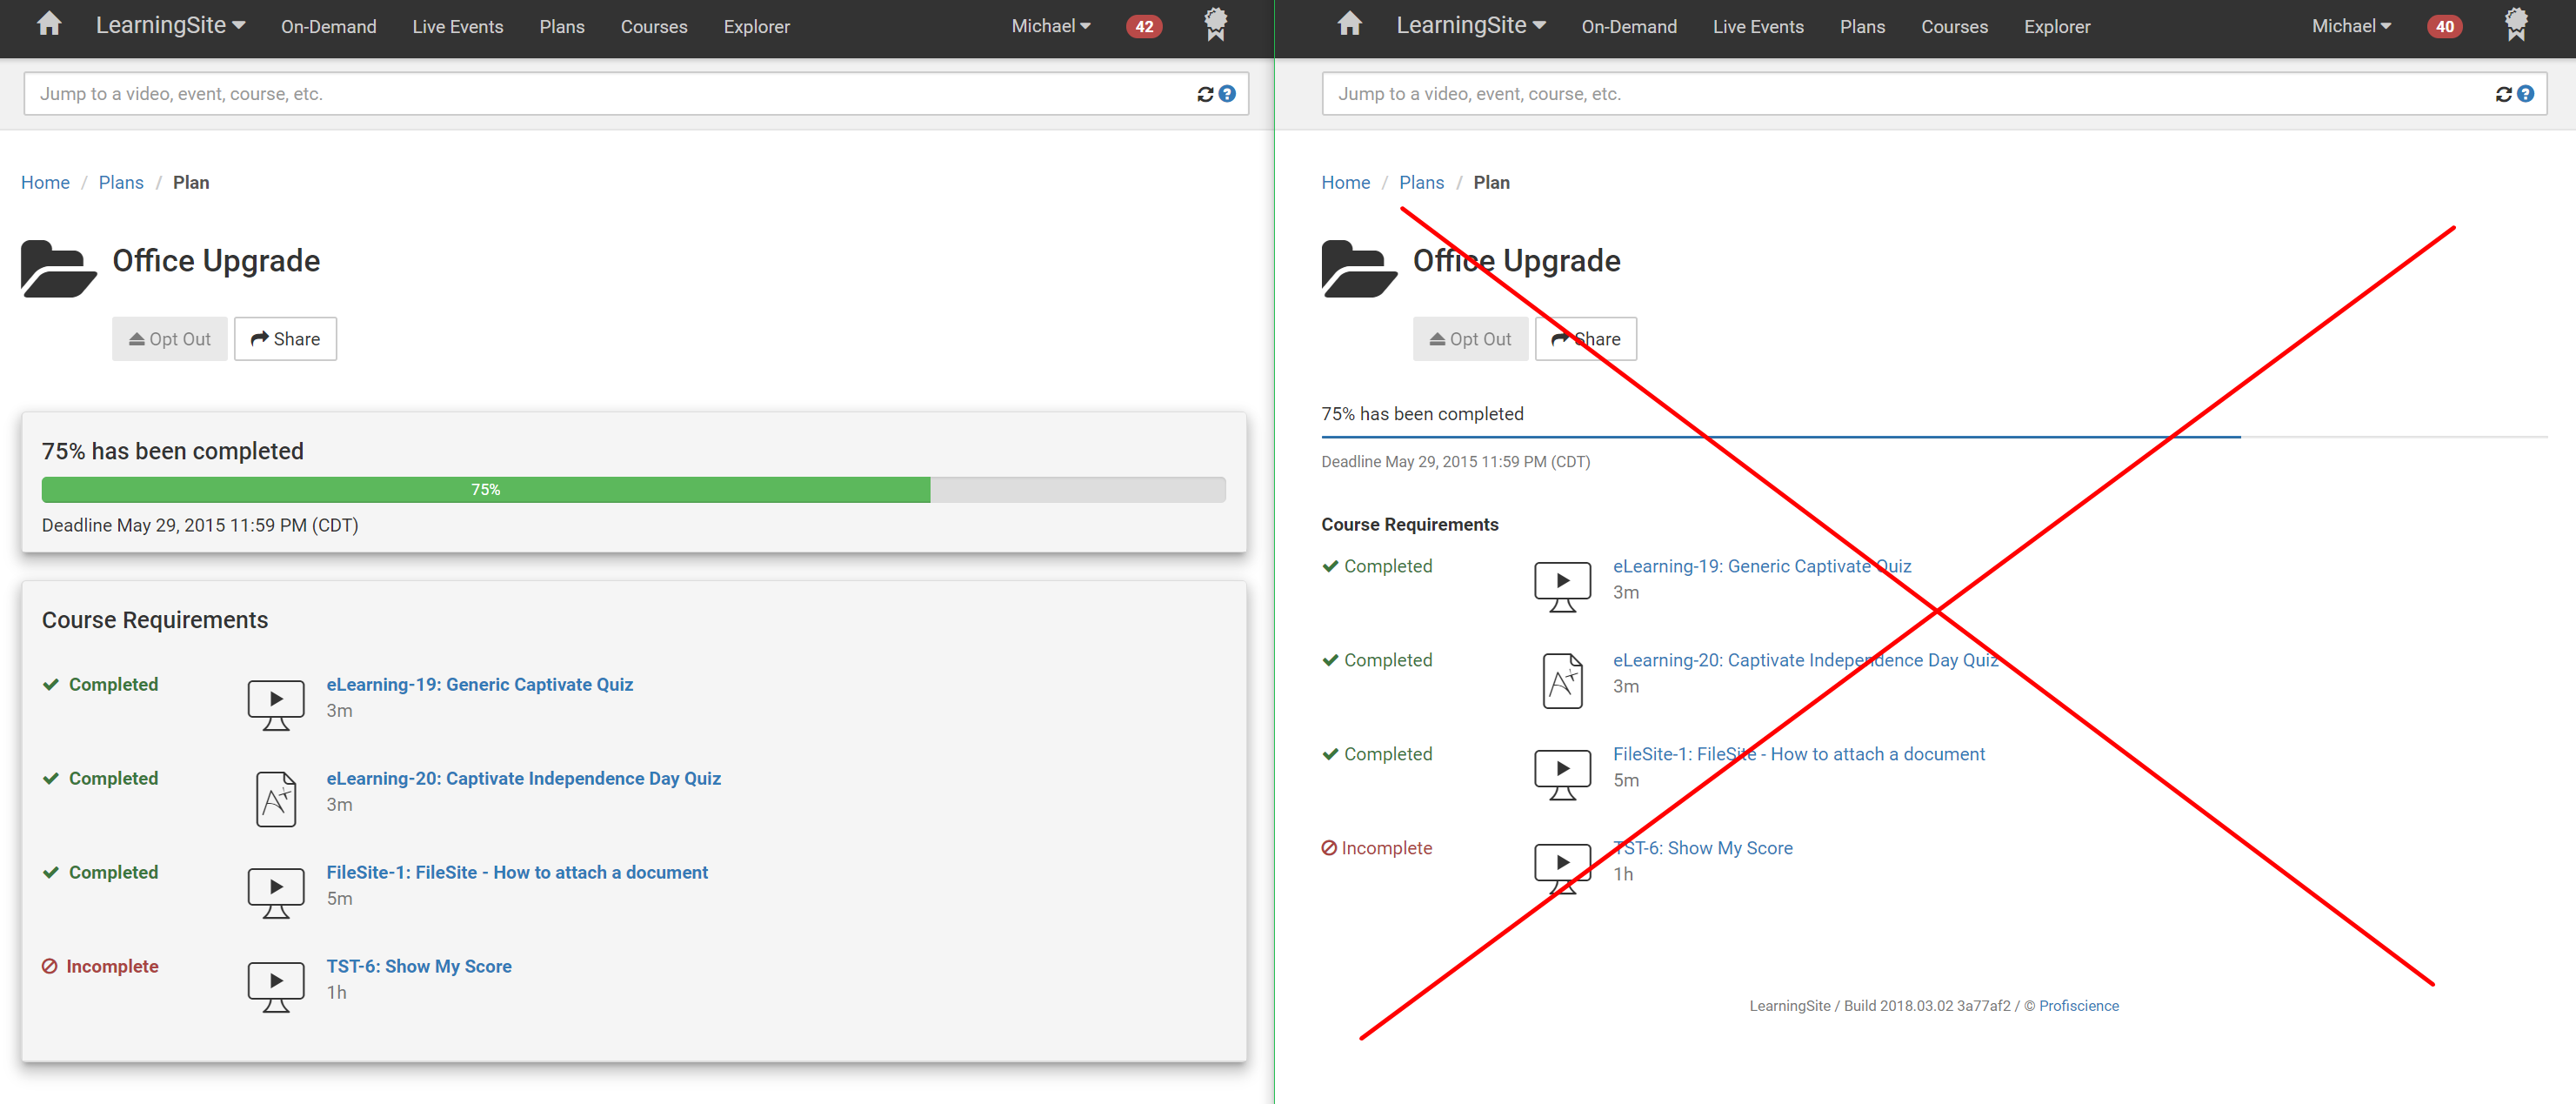Click document icon for eLearning-20 in left pane
Screen dimensions: 2576x1104
[276, 799]
